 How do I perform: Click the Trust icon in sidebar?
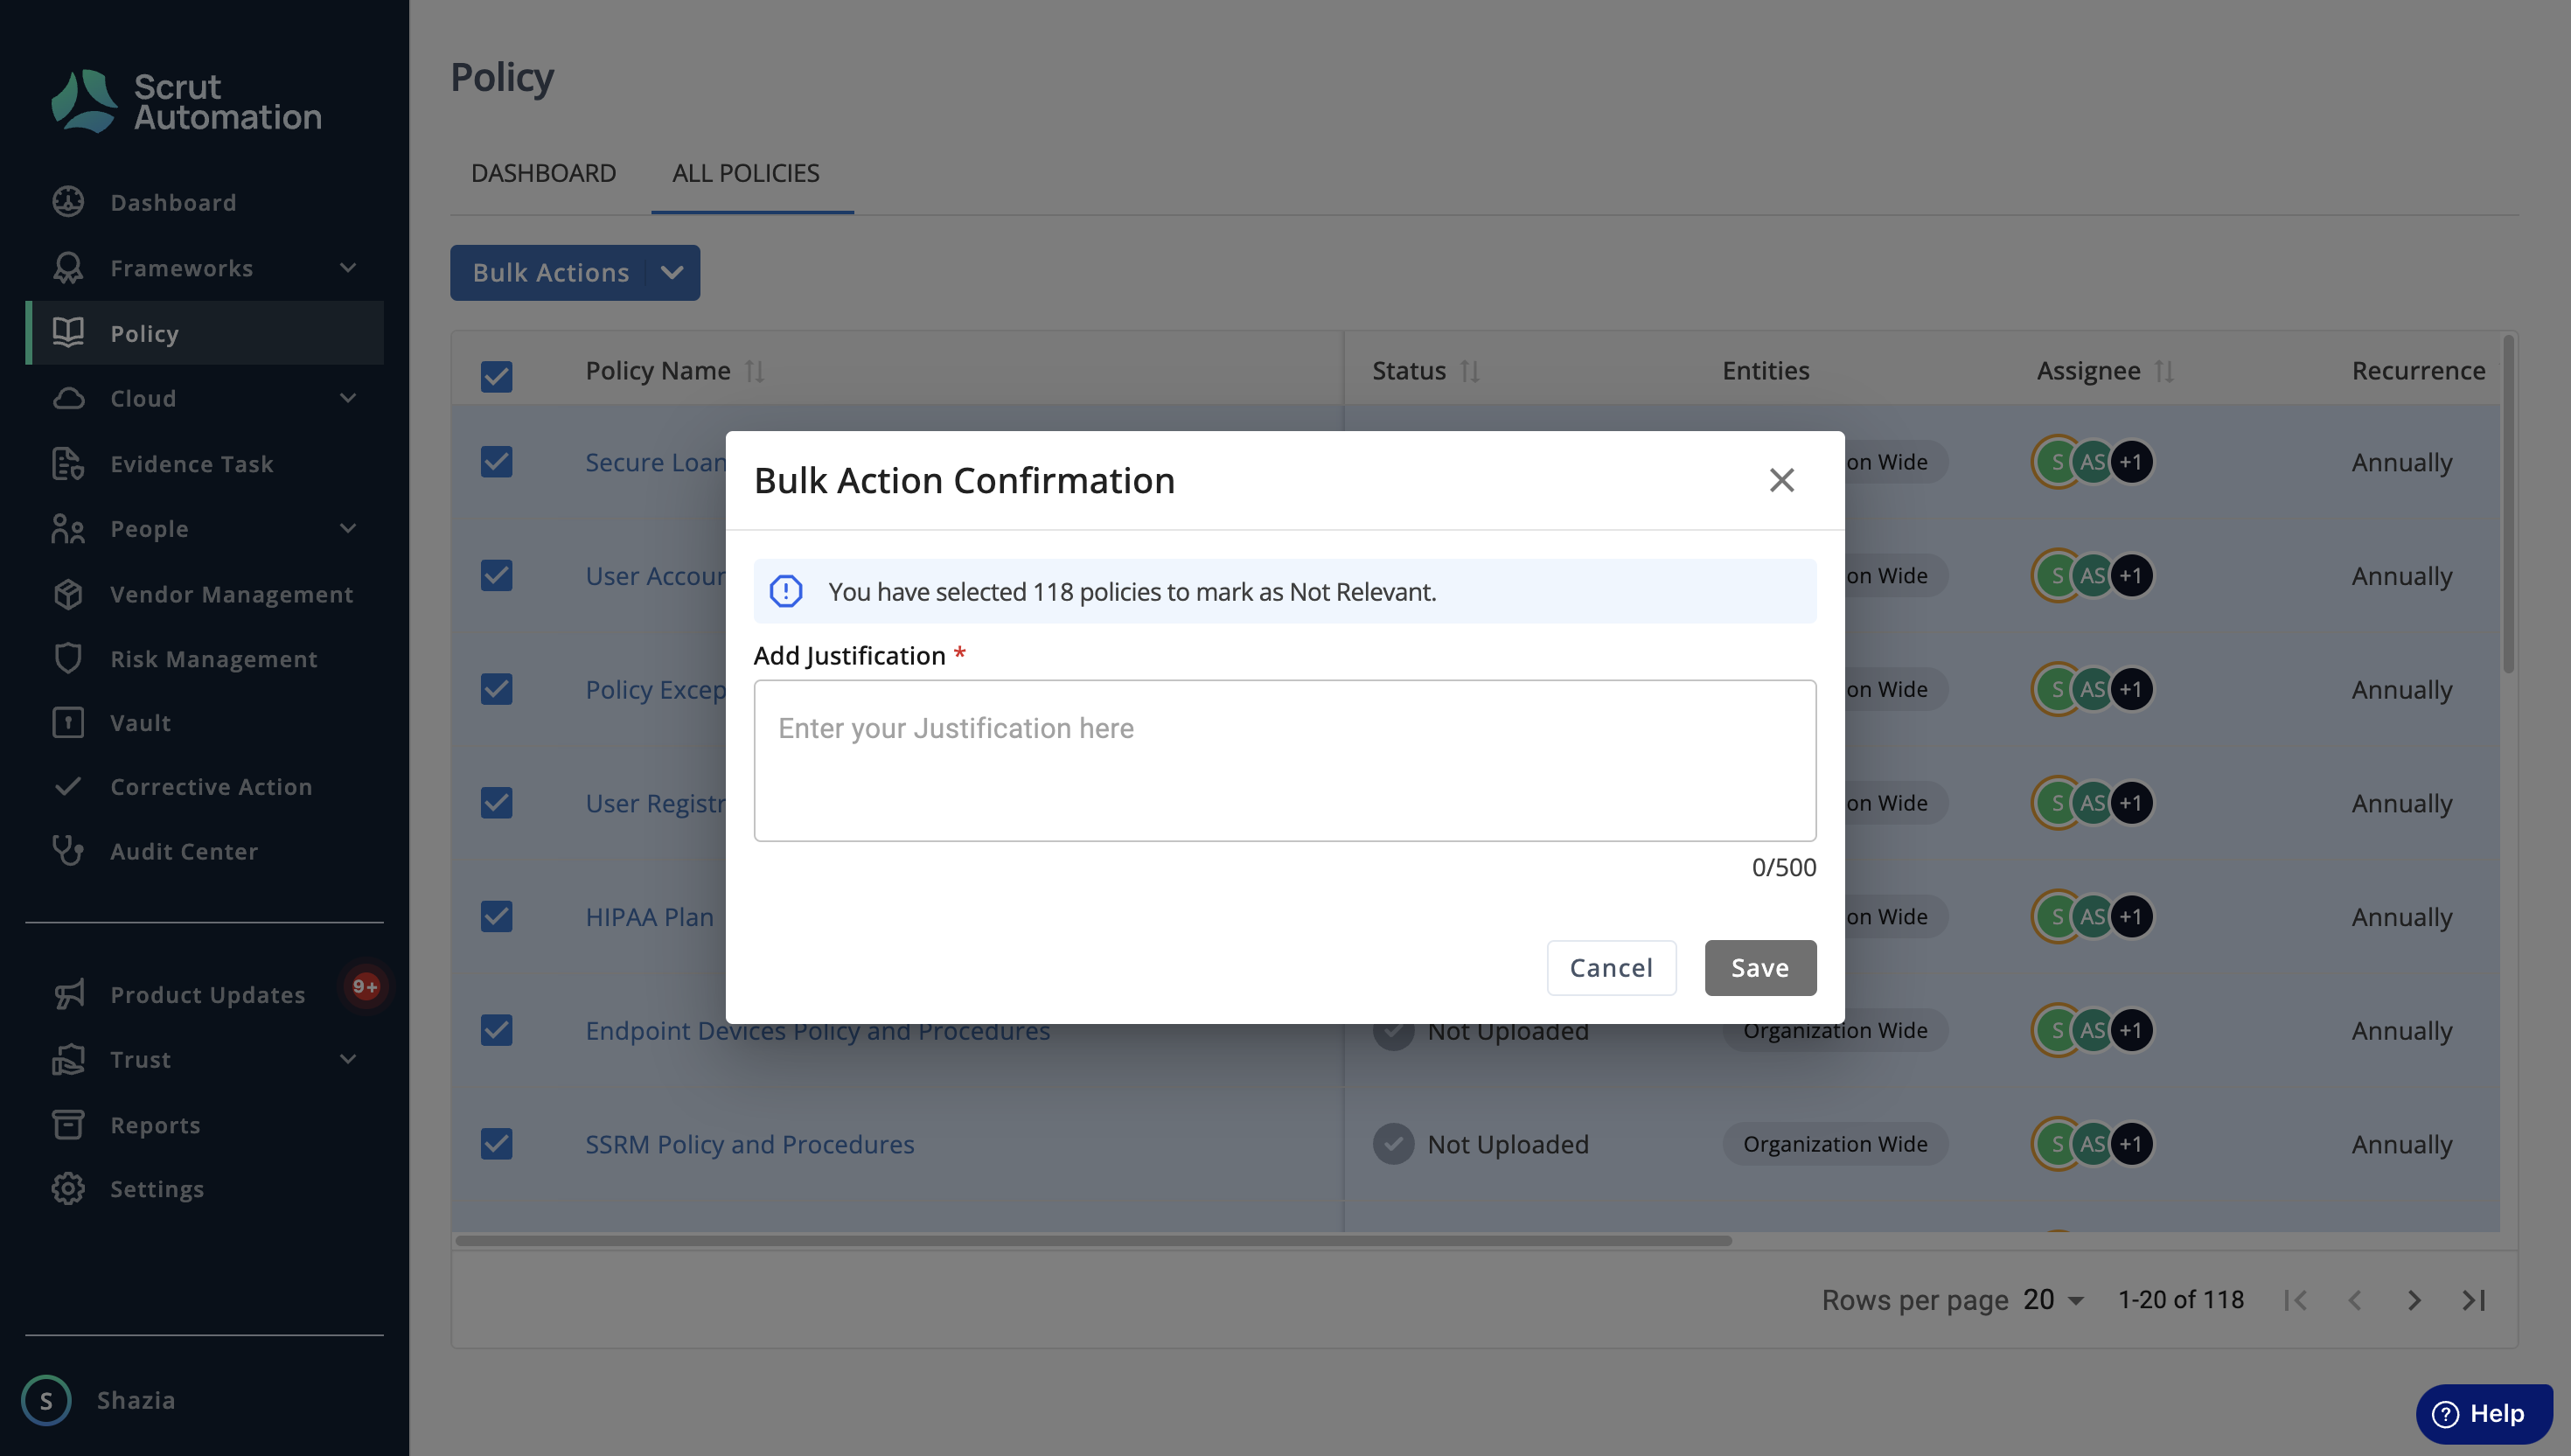click(68, 1059)
